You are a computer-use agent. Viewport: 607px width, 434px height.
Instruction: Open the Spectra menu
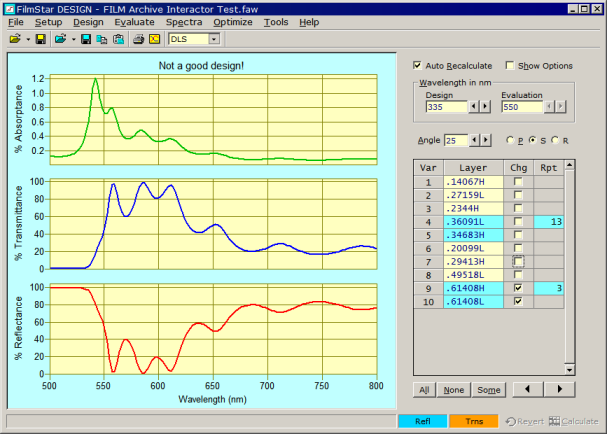(x=184, y=22)
